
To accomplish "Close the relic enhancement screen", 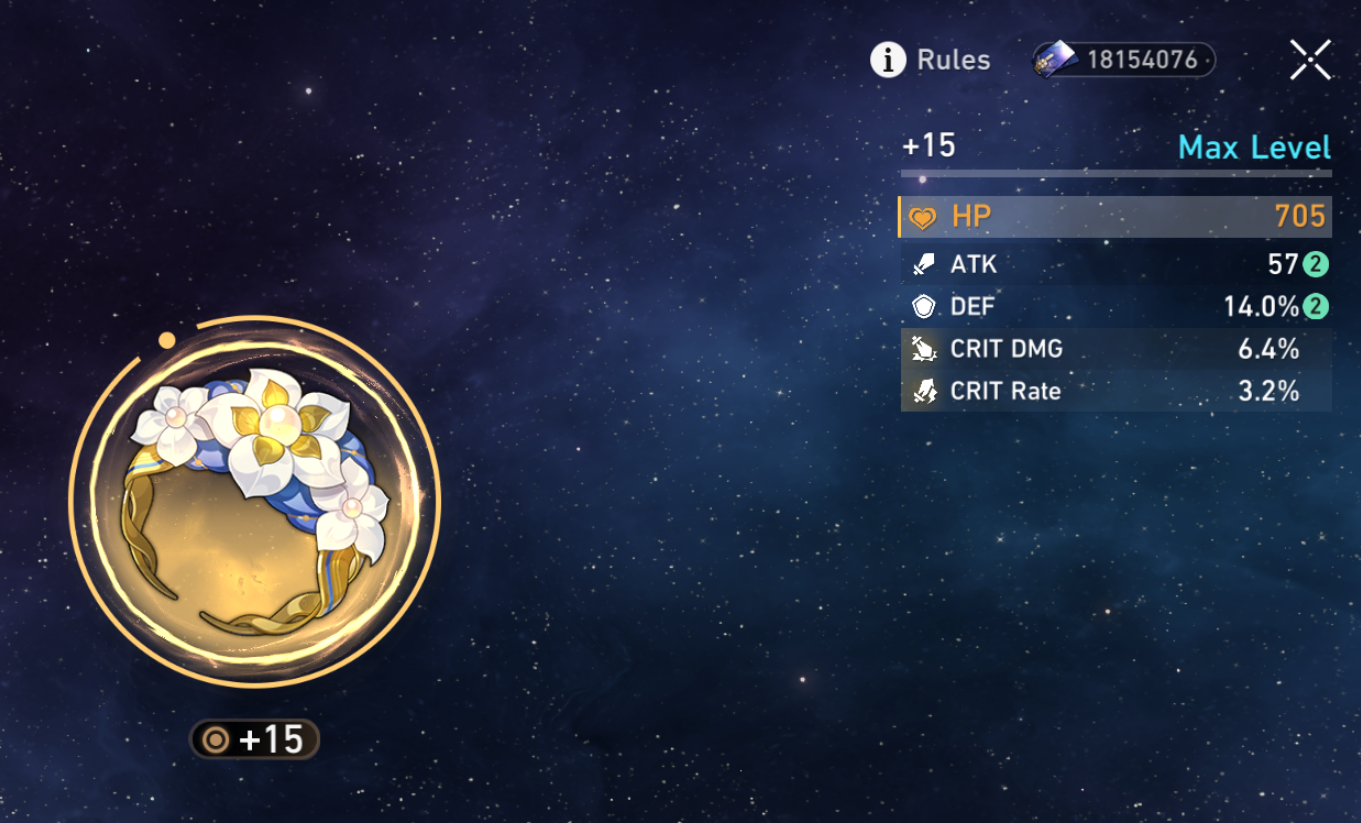I will (1310, 60).
